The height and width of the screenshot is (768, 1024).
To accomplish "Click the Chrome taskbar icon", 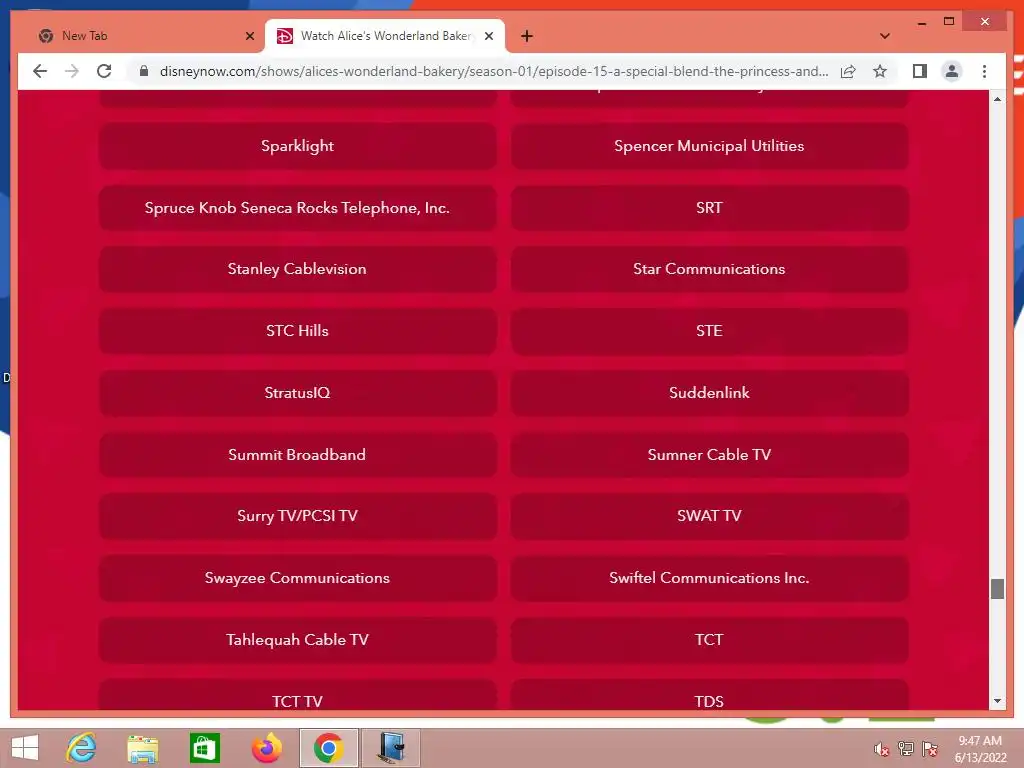I will 328,748.
